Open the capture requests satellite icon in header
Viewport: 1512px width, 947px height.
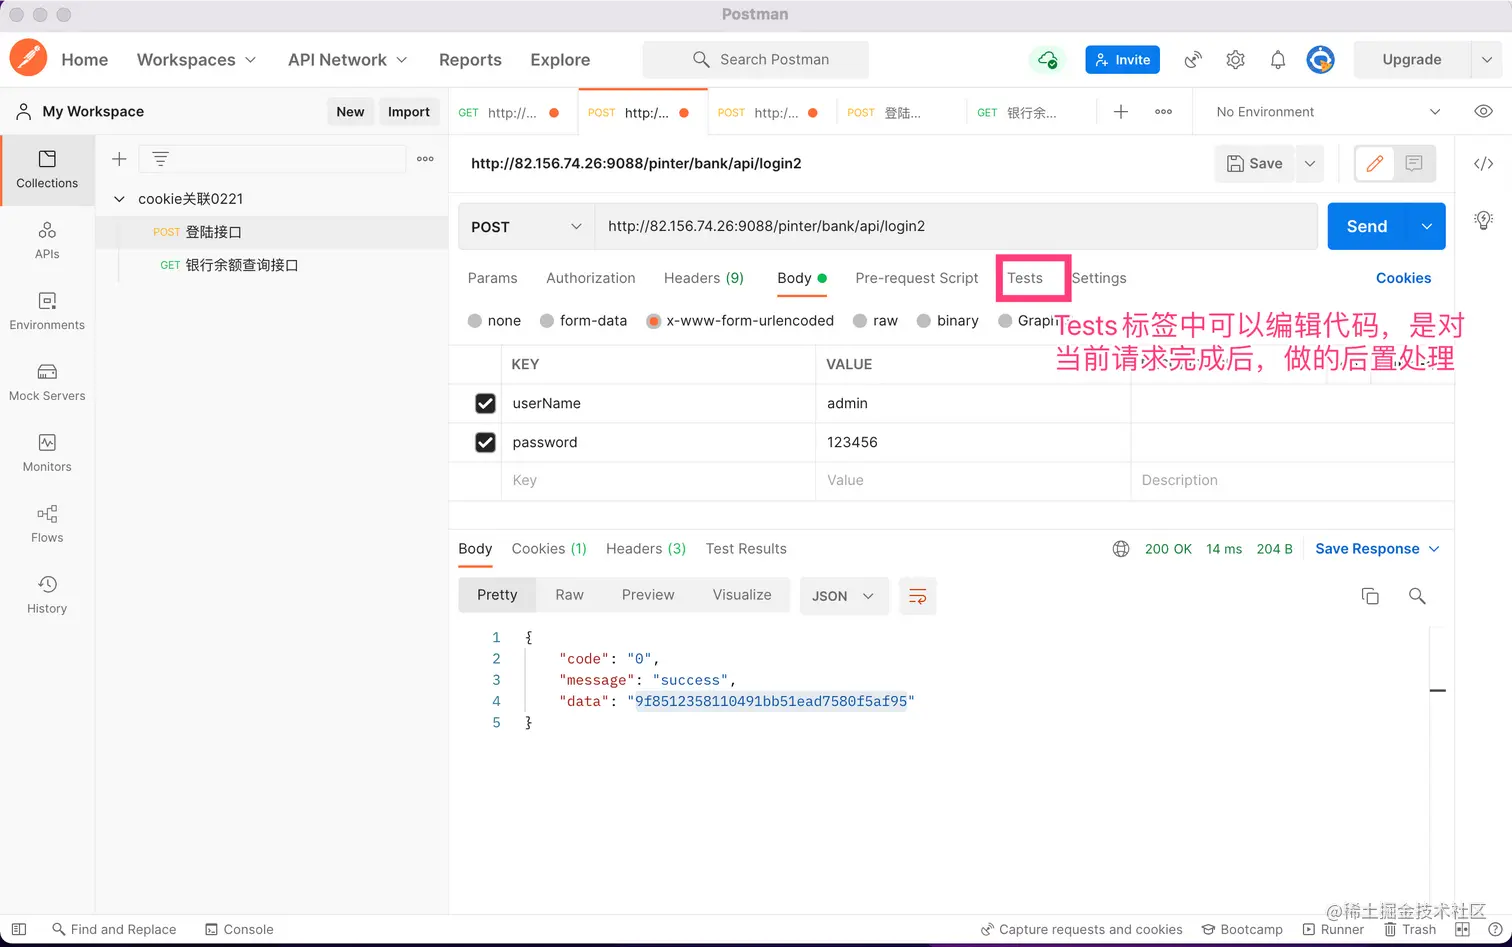[1193, 60]
